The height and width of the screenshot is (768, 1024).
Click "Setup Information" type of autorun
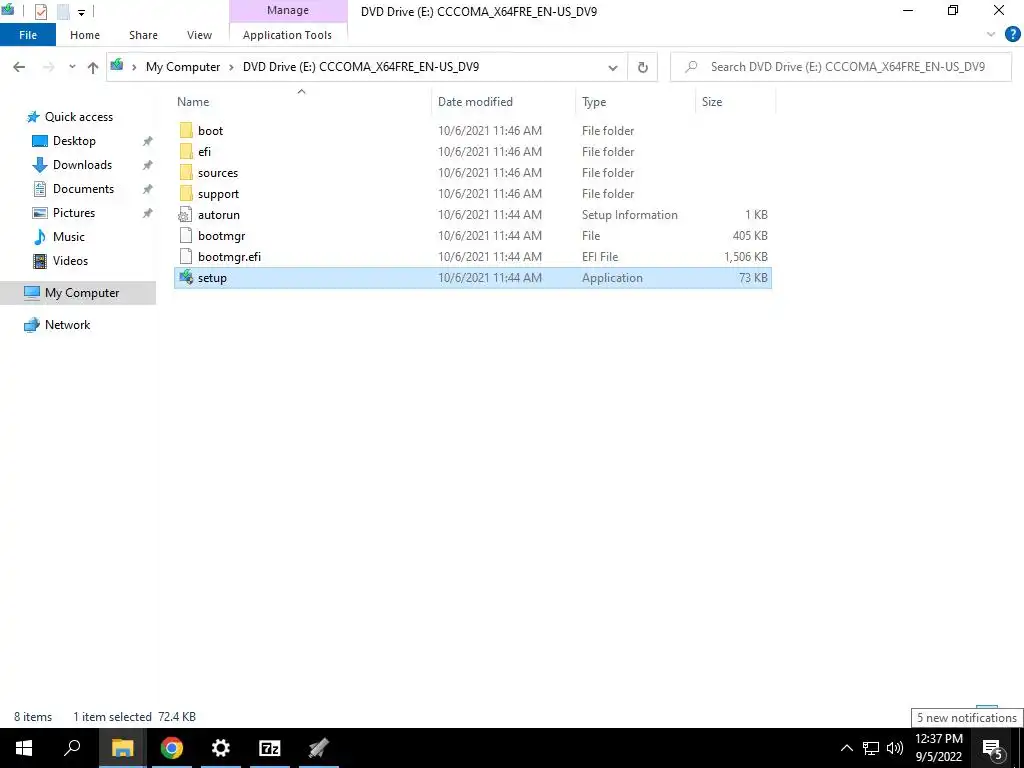630,215
